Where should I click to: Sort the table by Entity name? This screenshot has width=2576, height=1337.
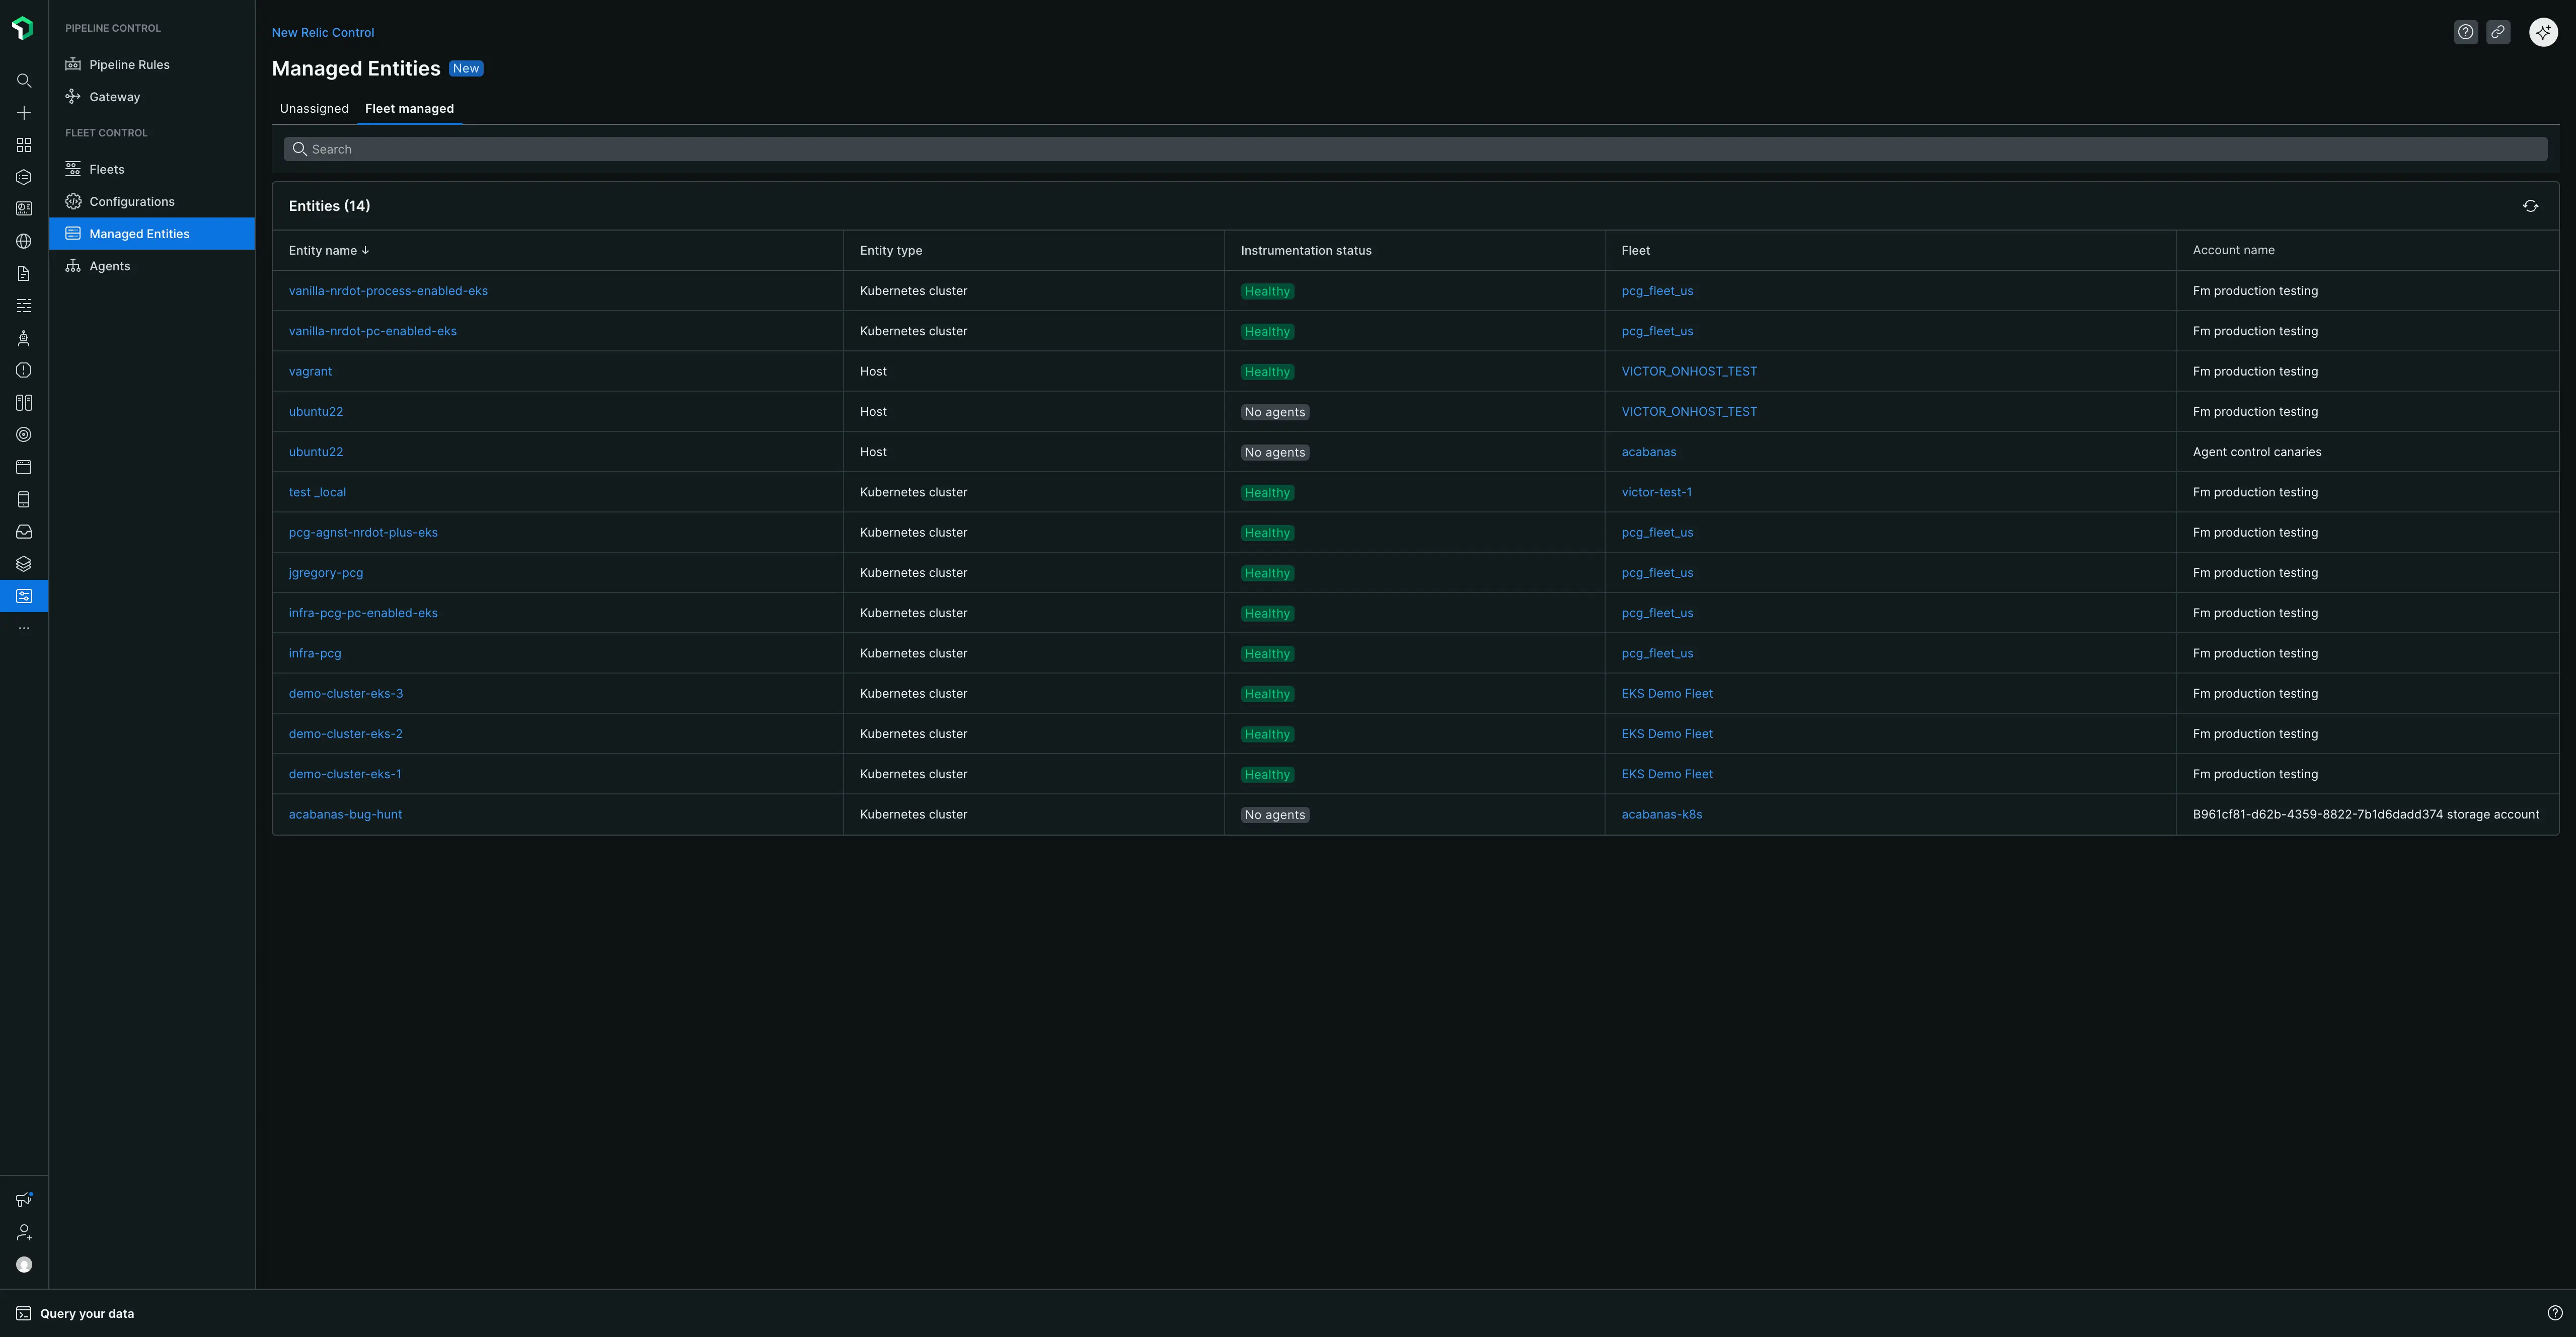click(x=328, y=250)
